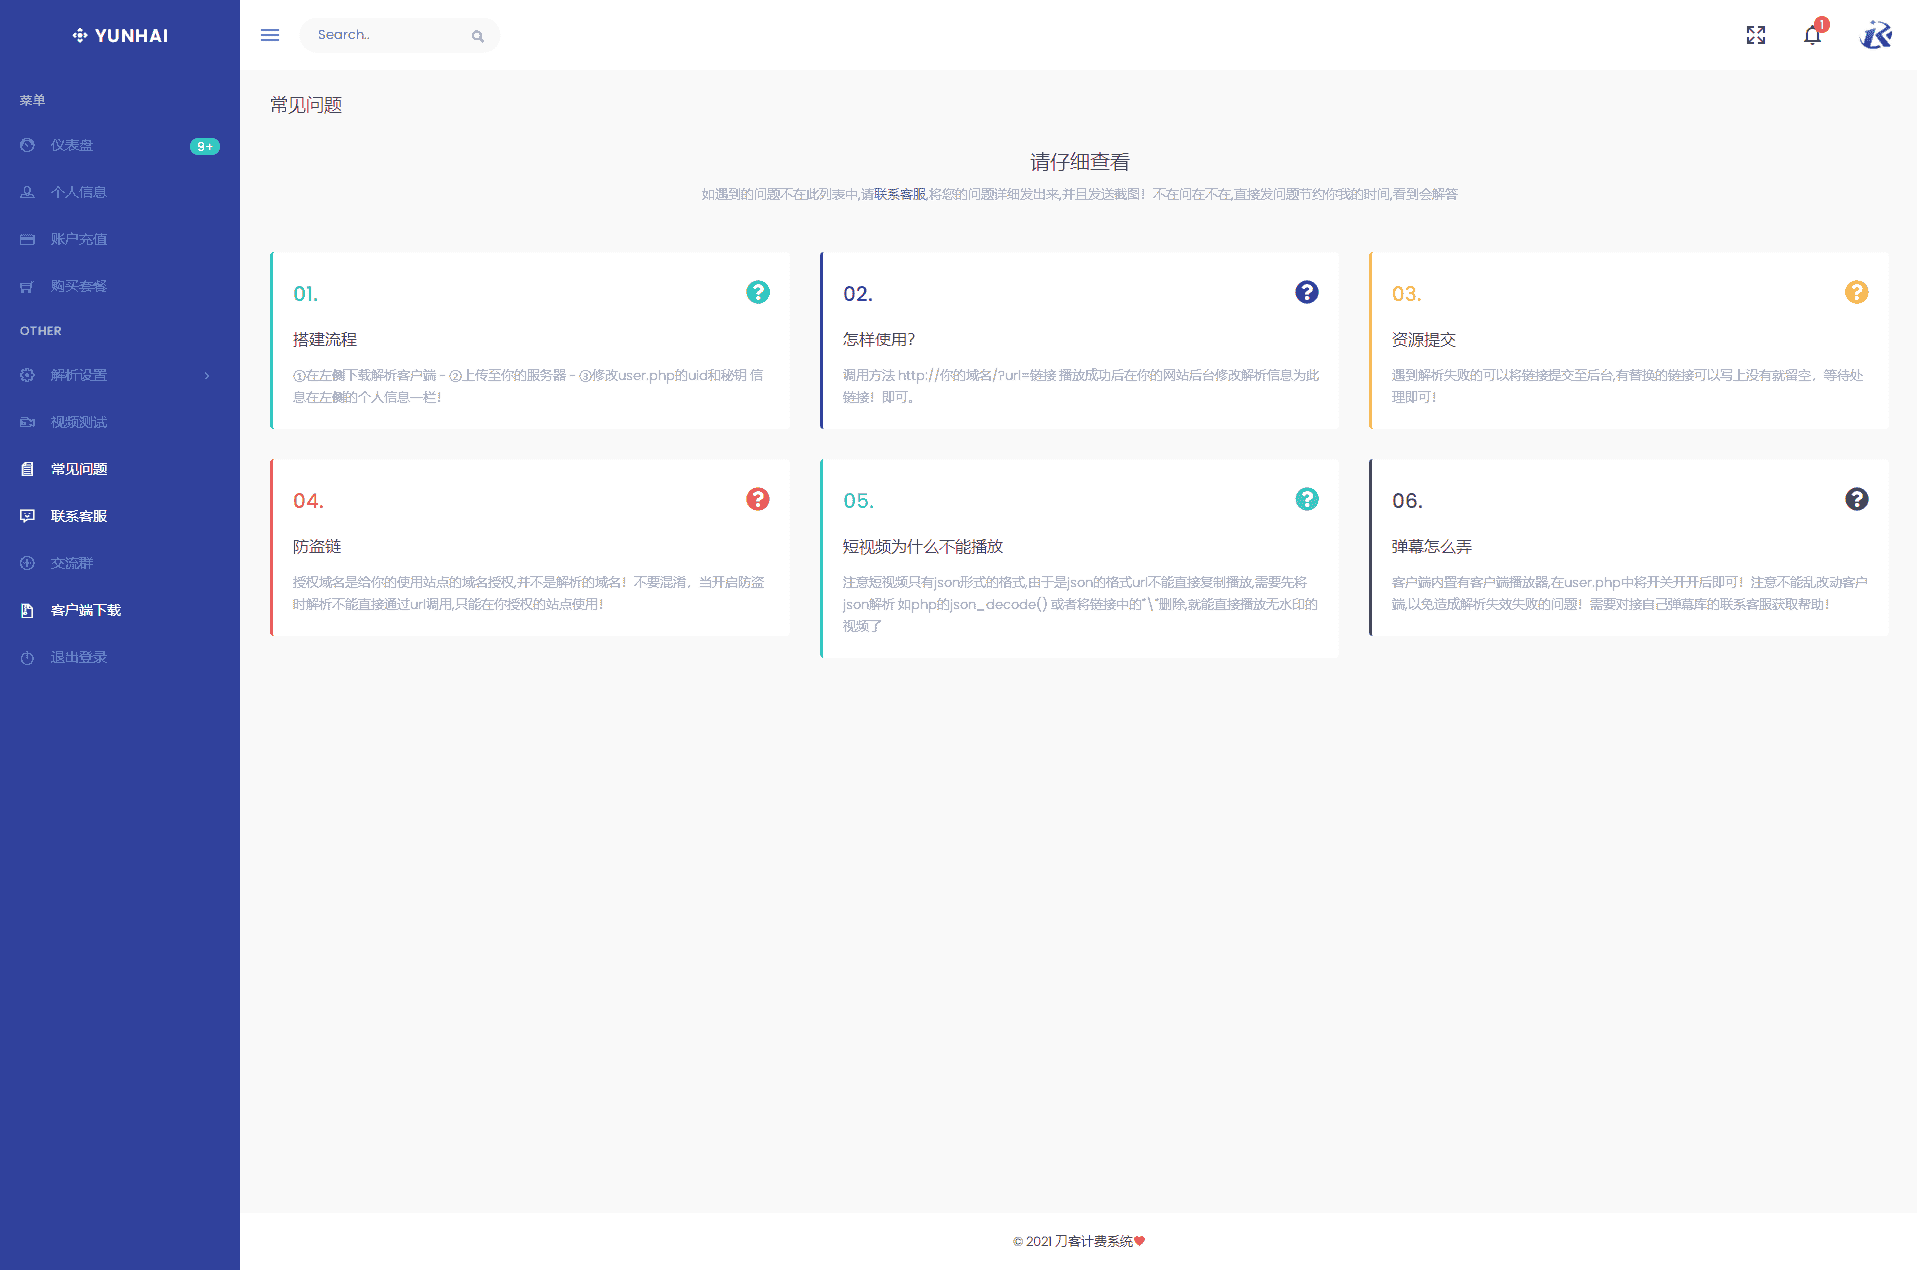Click the teal question icon on card 01
This screenshot has height=1270, width=1917.
tap(758, 292)
